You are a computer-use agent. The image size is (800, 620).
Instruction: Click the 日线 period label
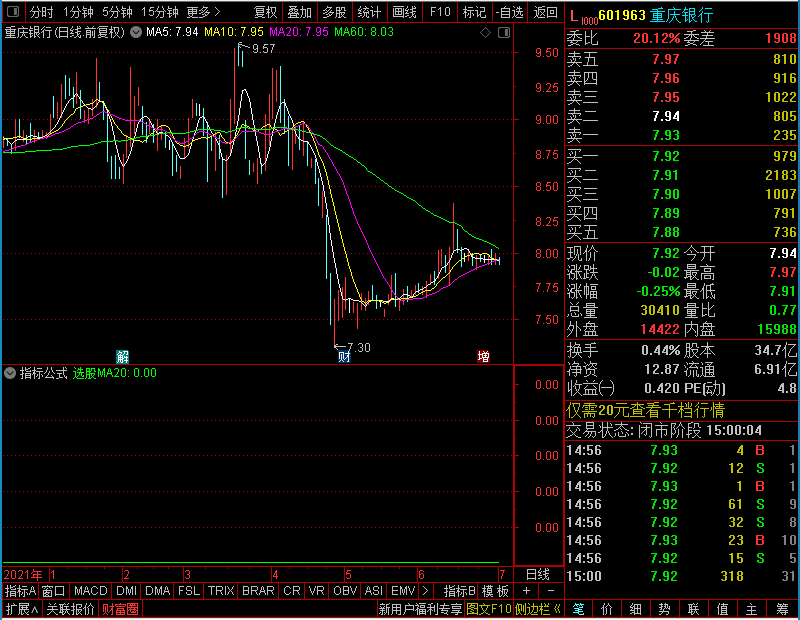pyautogui.click(x=538, y=575)
